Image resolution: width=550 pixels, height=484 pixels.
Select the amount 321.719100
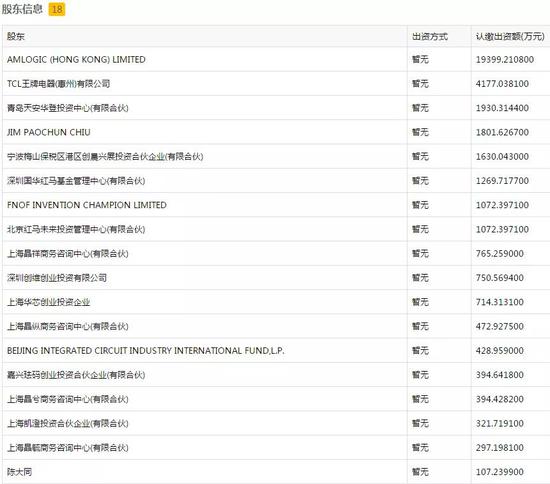499,423
